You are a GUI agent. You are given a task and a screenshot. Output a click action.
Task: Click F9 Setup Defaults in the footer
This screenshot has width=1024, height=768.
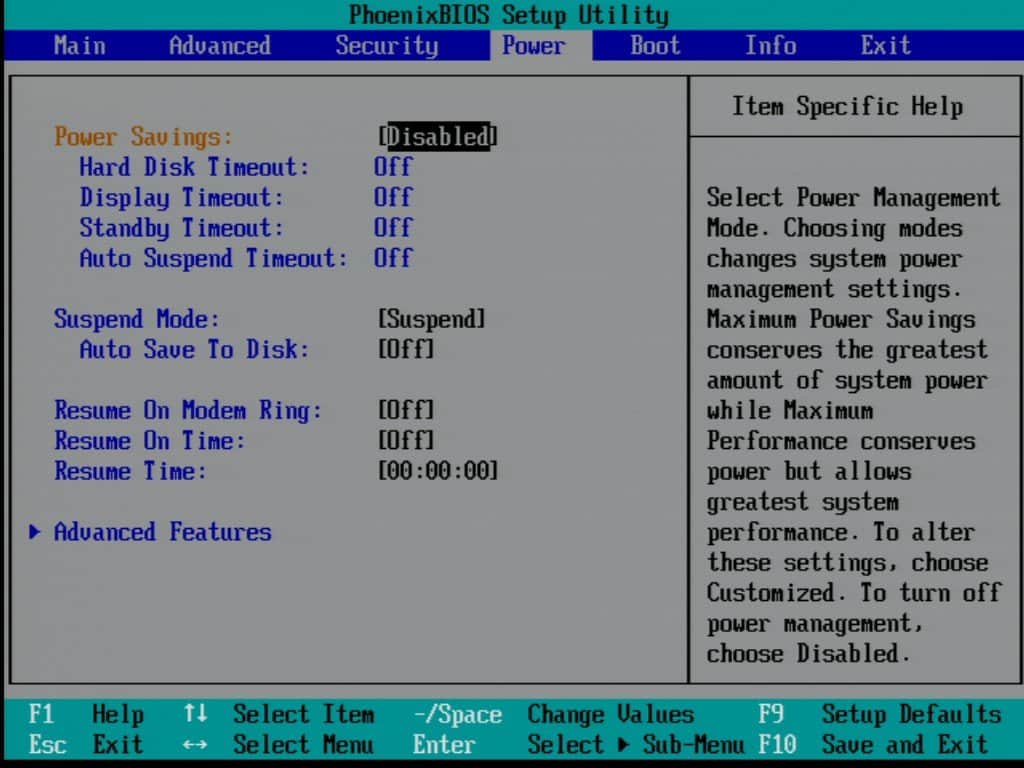(x=880, y=714)
